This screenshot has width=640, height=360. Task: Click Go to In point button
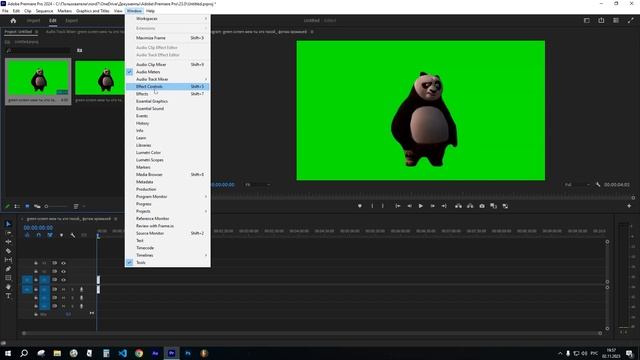(x=398, y=206)
